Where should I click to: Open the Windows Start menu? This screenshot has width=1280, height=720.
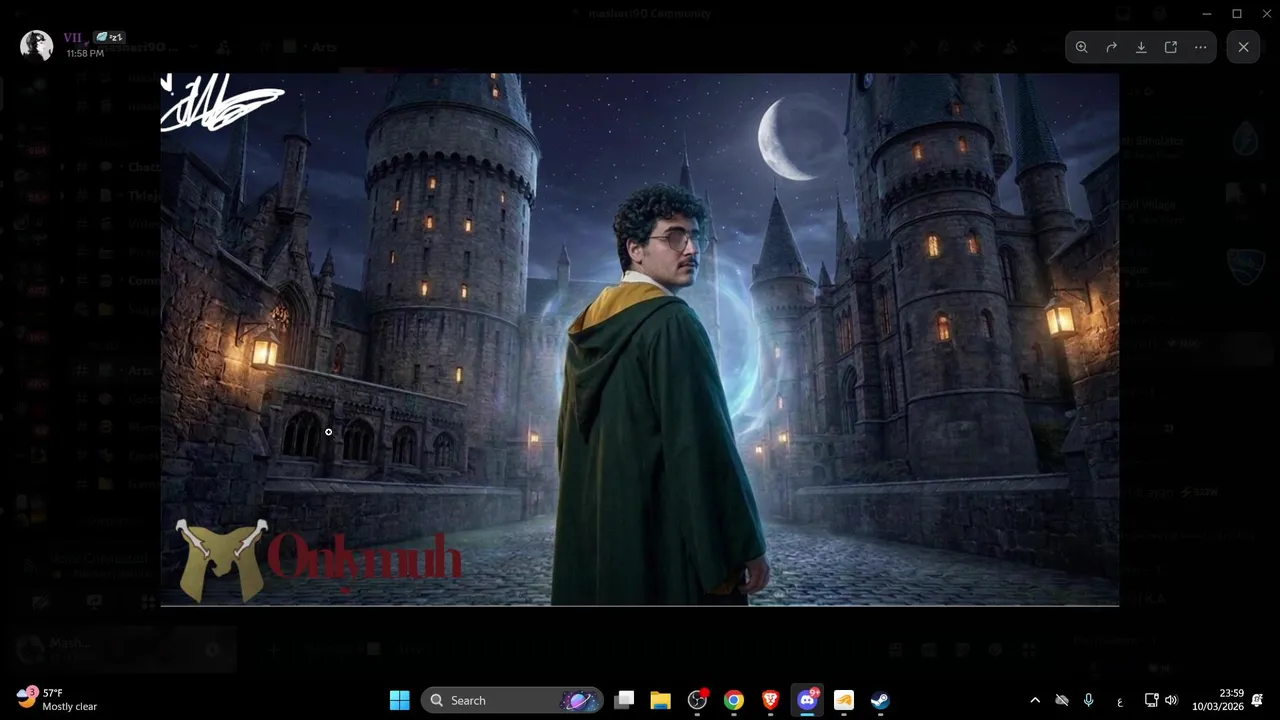click(399, 700)
